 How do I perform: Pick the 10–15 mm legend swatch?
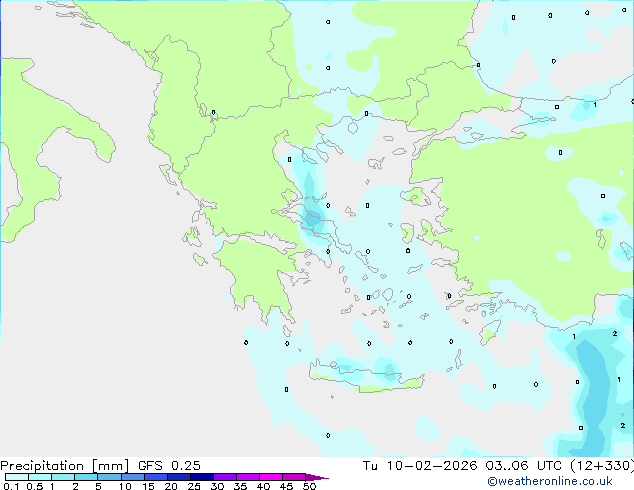click(132, 477)
